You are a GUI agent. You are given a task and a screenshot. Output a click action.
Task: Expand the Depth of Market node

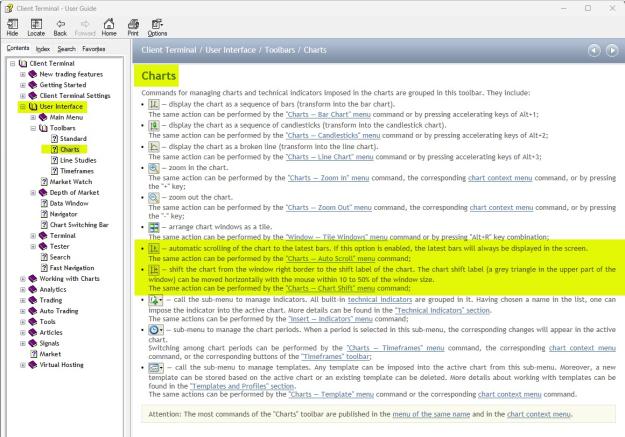[33, 193]
